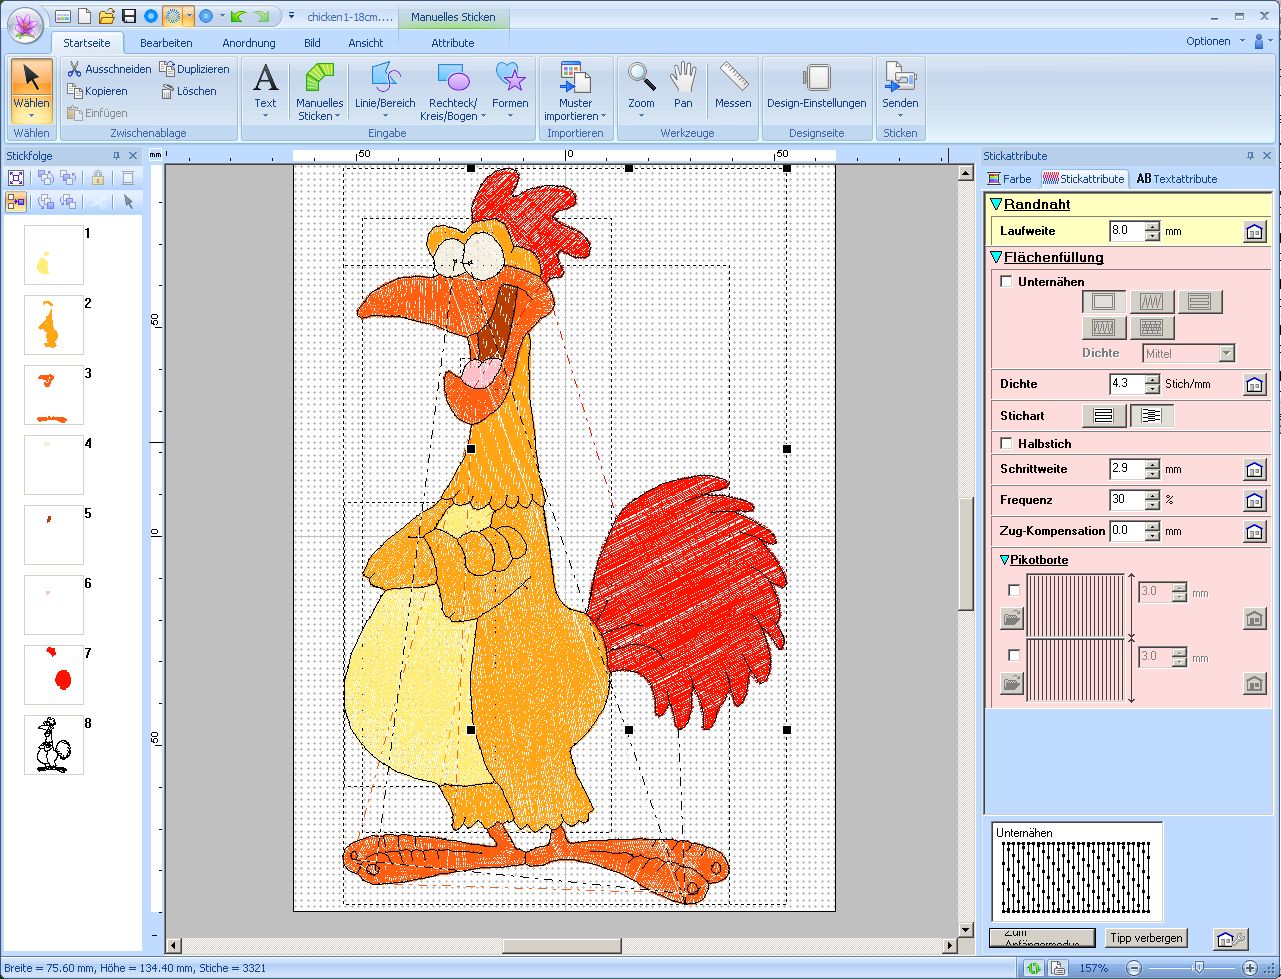Click the canvas vertical scrollbar thumb

point(965,554)
